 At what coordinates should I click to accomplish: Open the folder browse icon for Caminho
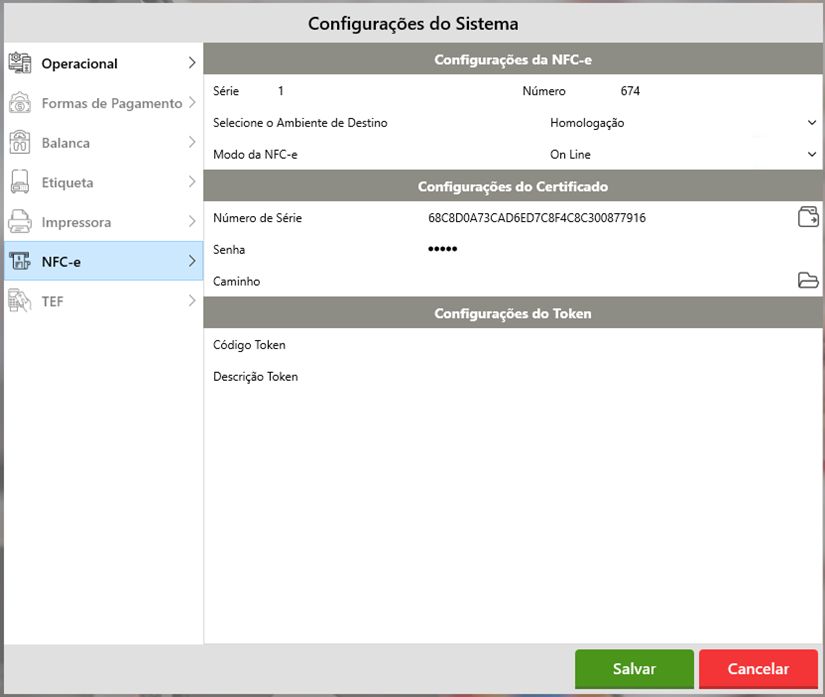[808, 281]
